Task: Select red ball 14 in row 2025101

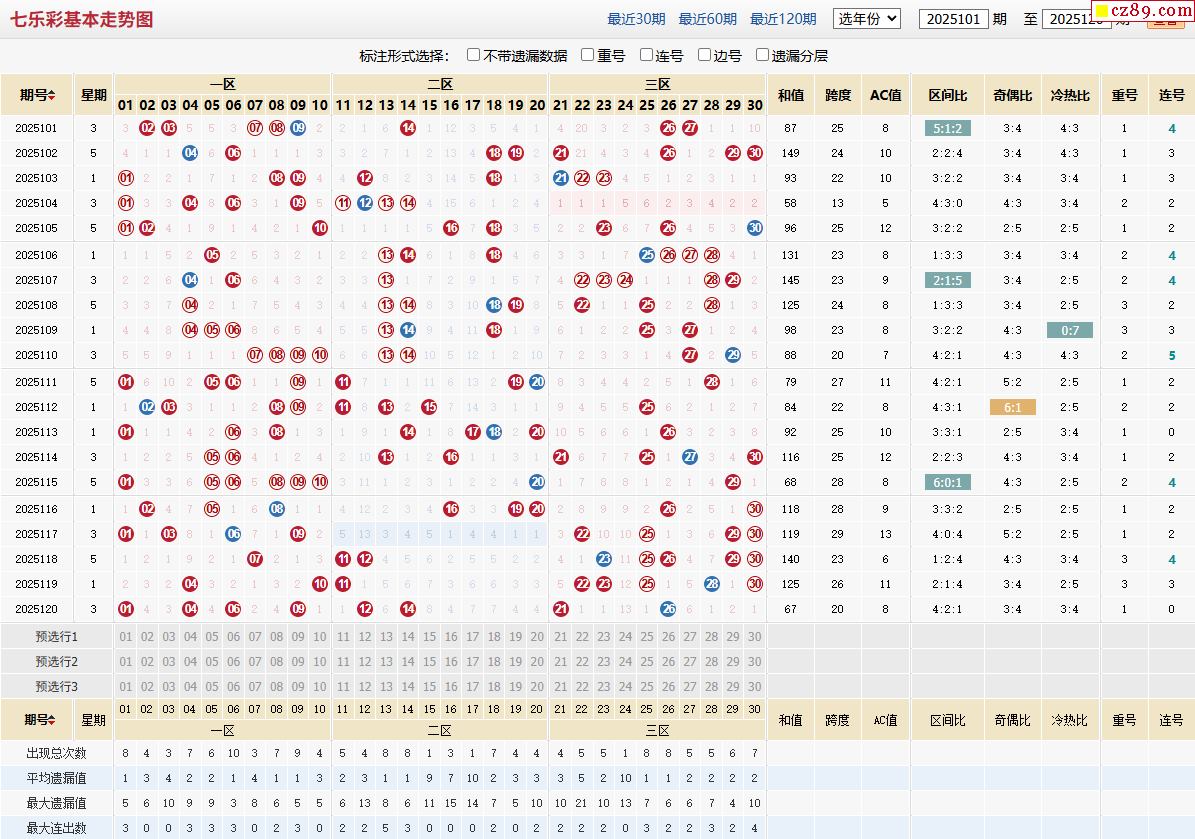Action: [x=408, y=128]
